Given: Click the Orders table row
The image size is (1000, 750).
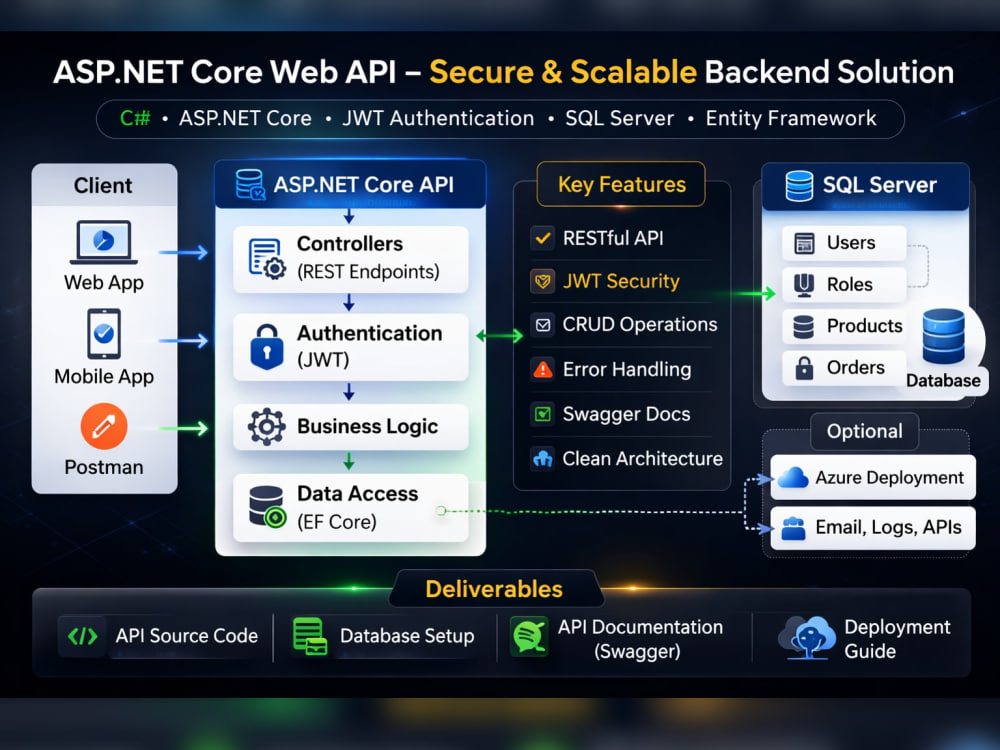Looking at the screenshot, I should (844, 368).
